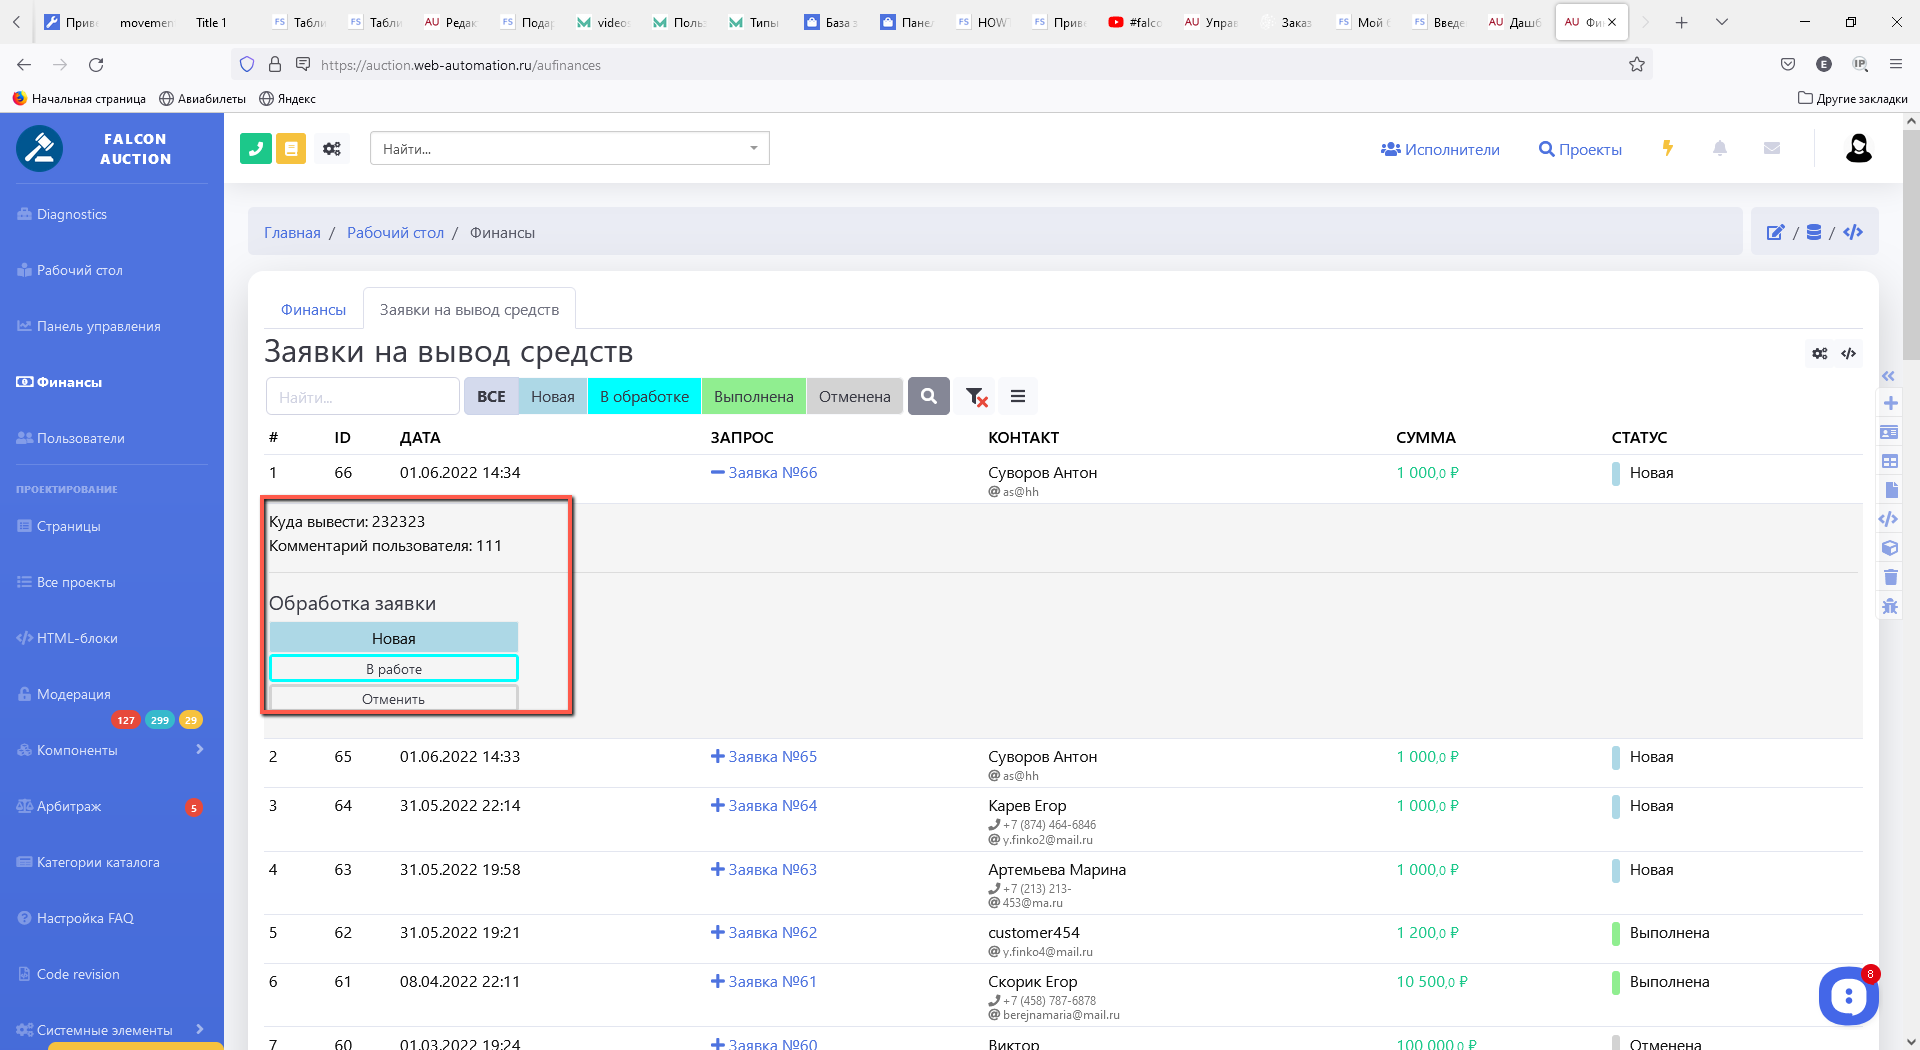Filter requests by 'В обработке' status
1920x1050 pixels.
(x=644, y=397)
